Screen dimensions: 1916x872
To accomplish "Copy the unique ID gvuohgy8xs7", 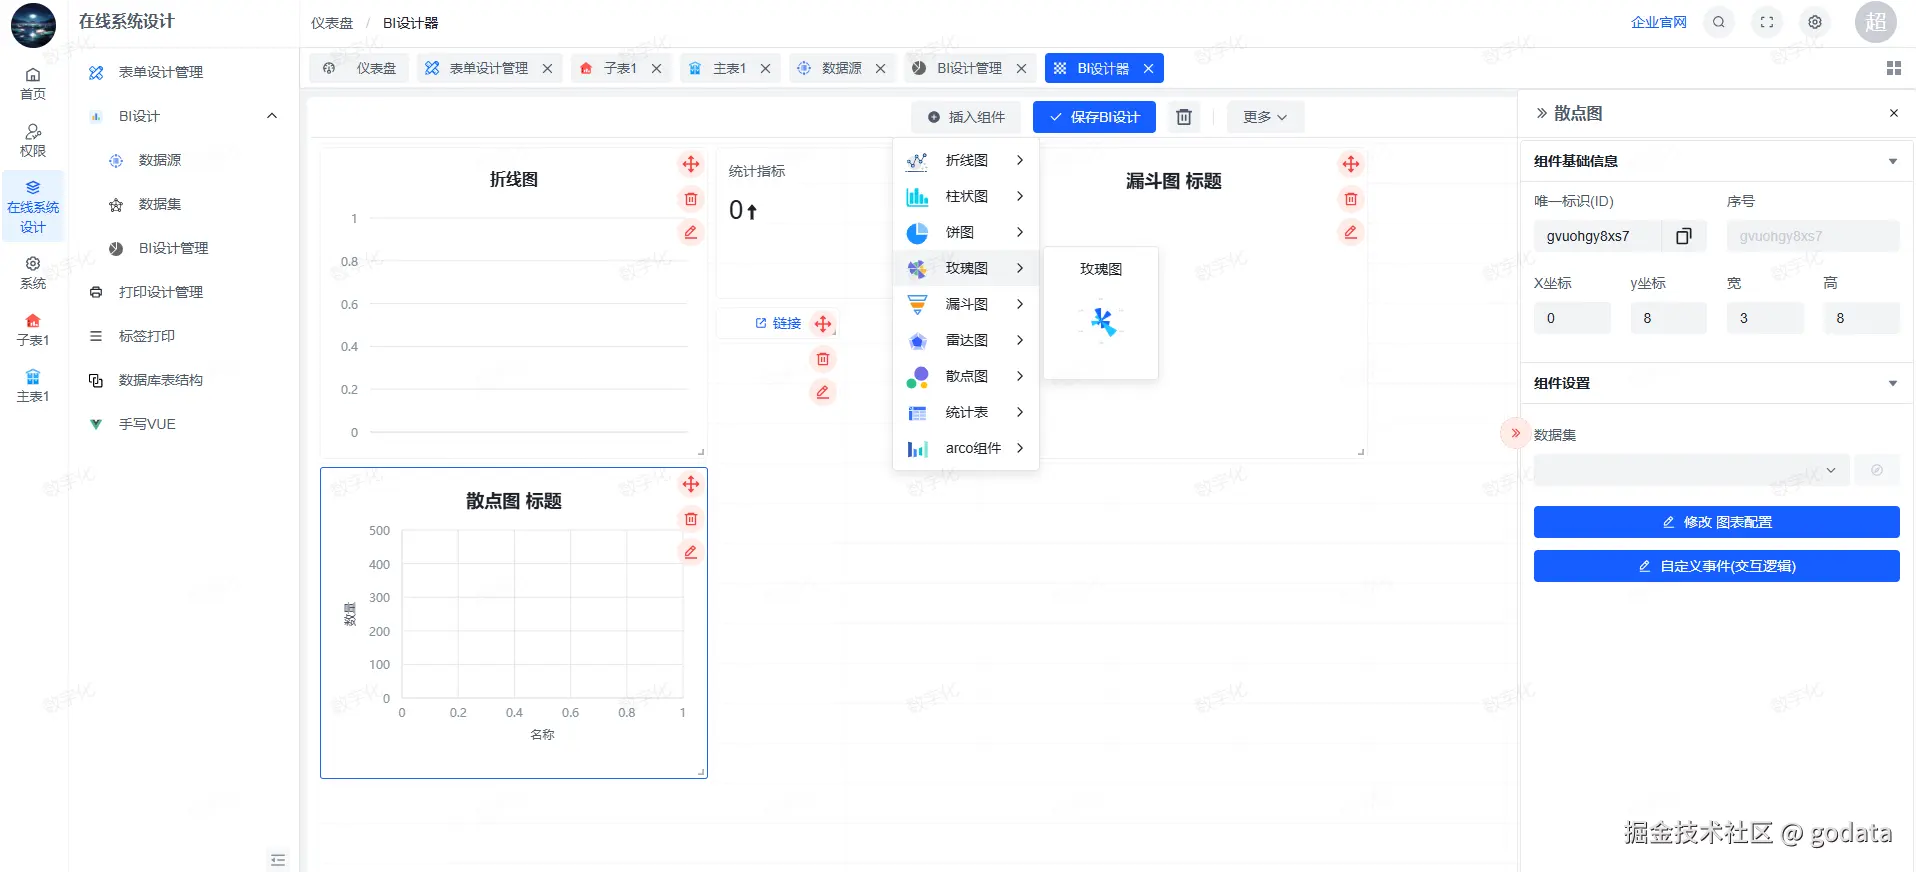I will (x=1684, y=236).
